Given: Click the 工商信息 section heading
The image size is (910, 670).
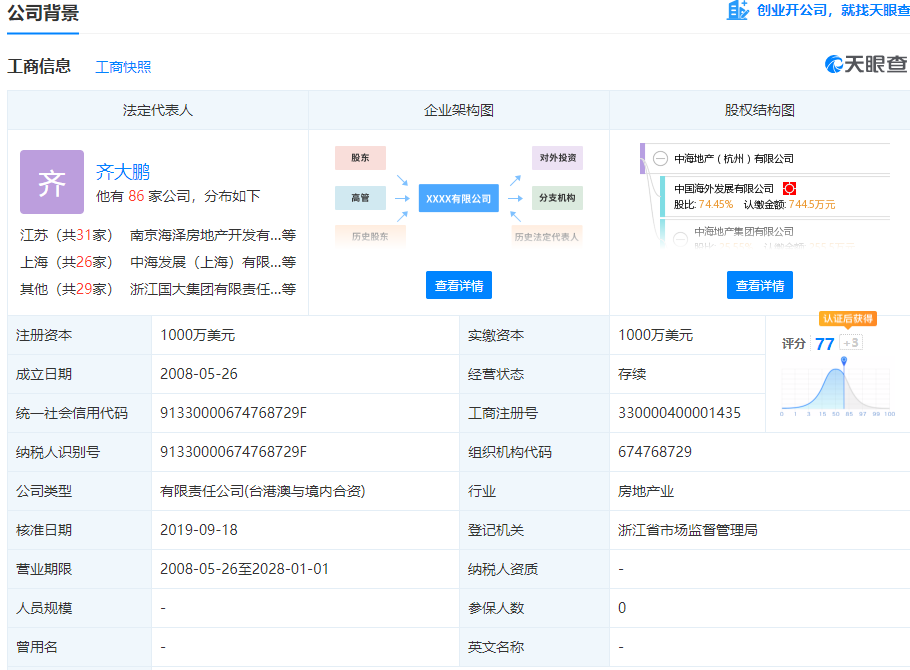Looking at the screenshot, I should (x=39, y=66).
